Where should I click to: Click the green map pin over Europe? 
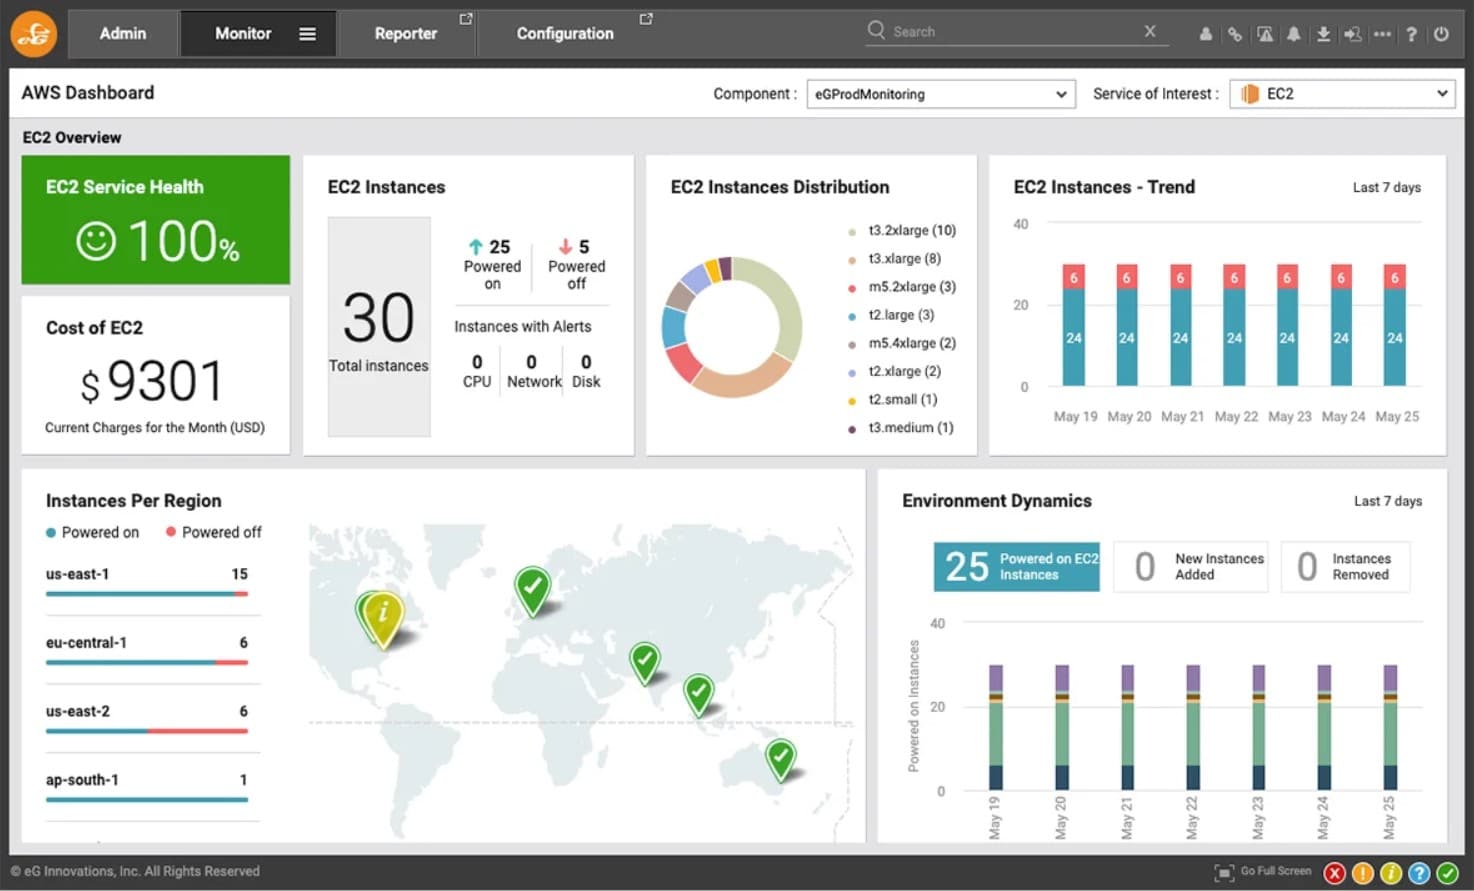[533, 590]
